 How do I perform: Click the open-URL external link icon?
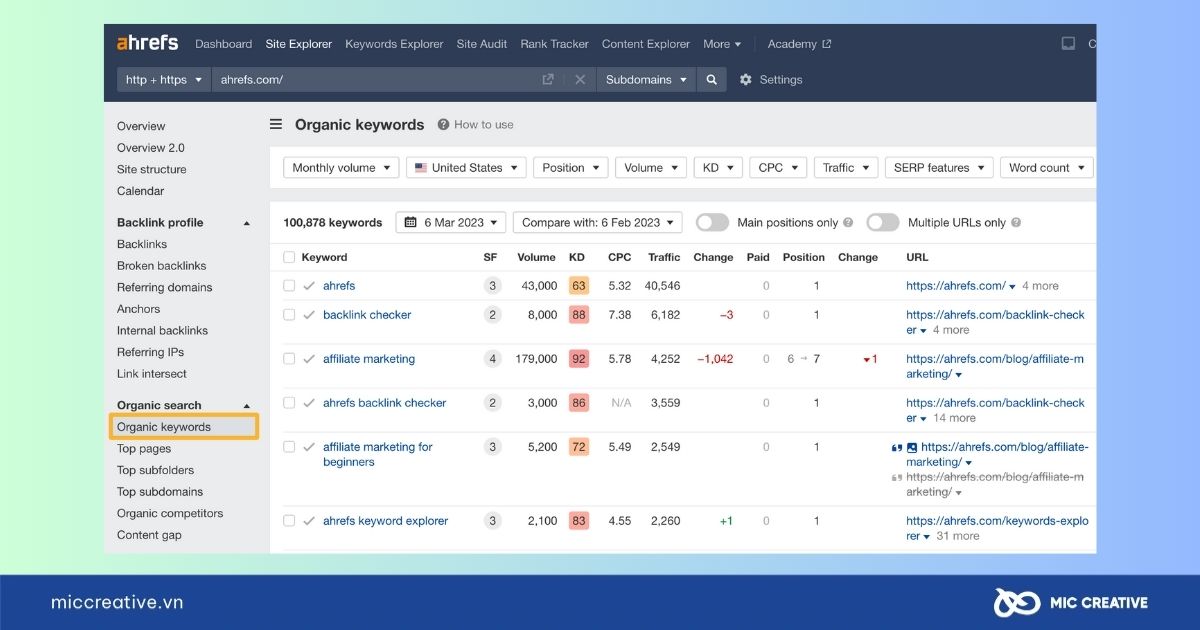tap(548, 80)
